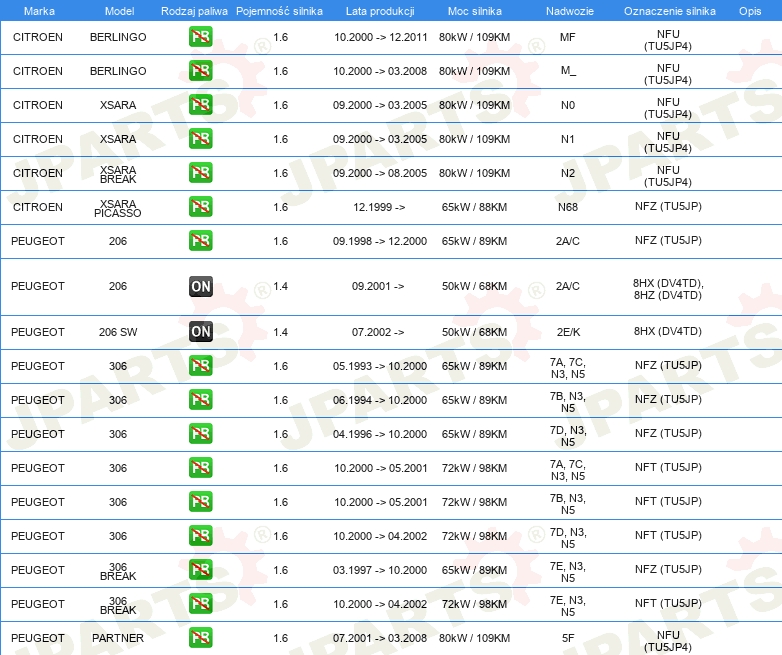Viewport: 782px width, 655px height.
Task: Click body code N2
Action: 568,173
